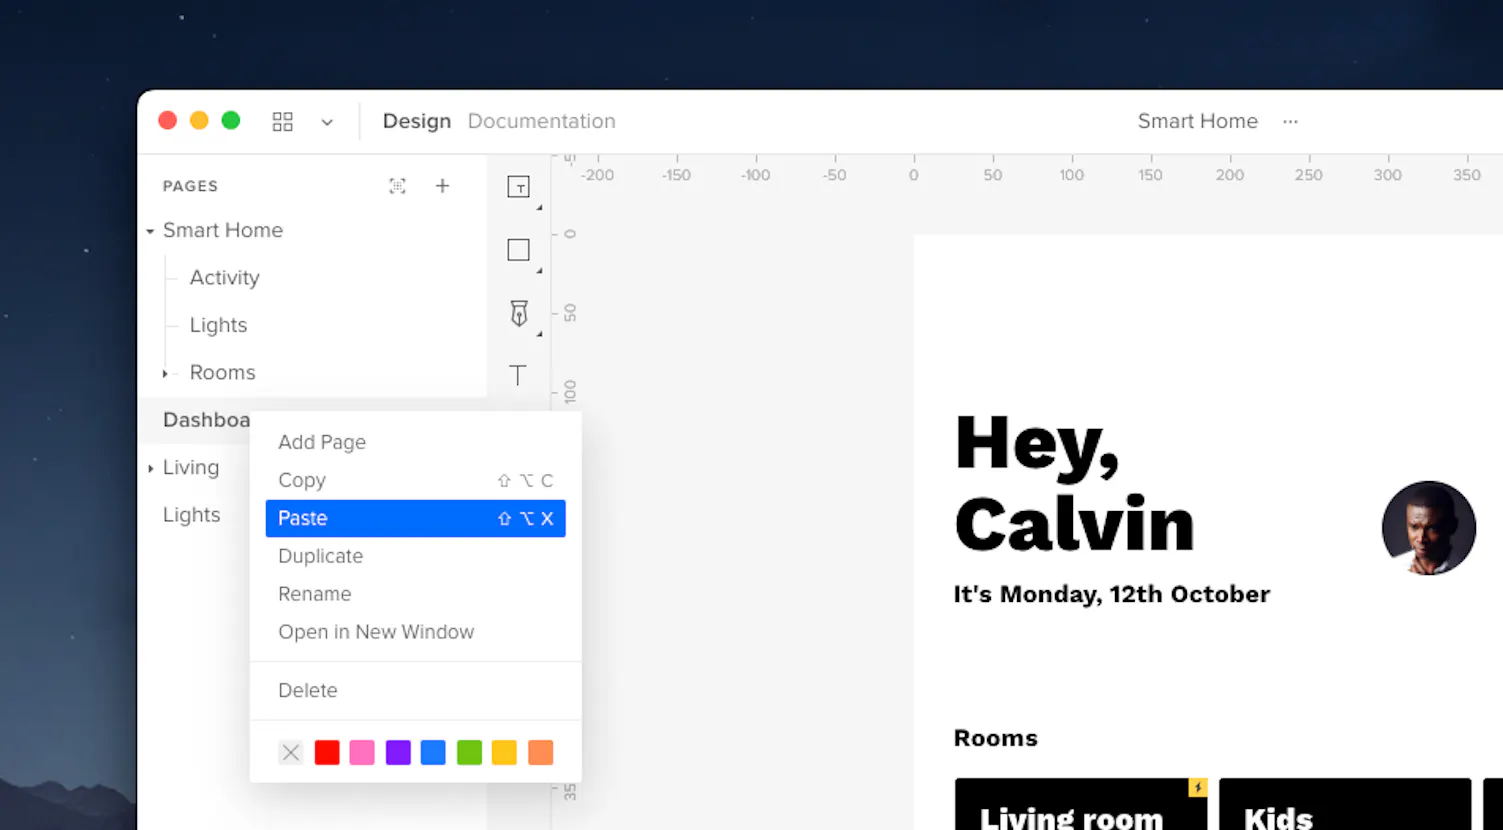Pick the red color label swatch
1503x830 pixels.
click(327, 752)
